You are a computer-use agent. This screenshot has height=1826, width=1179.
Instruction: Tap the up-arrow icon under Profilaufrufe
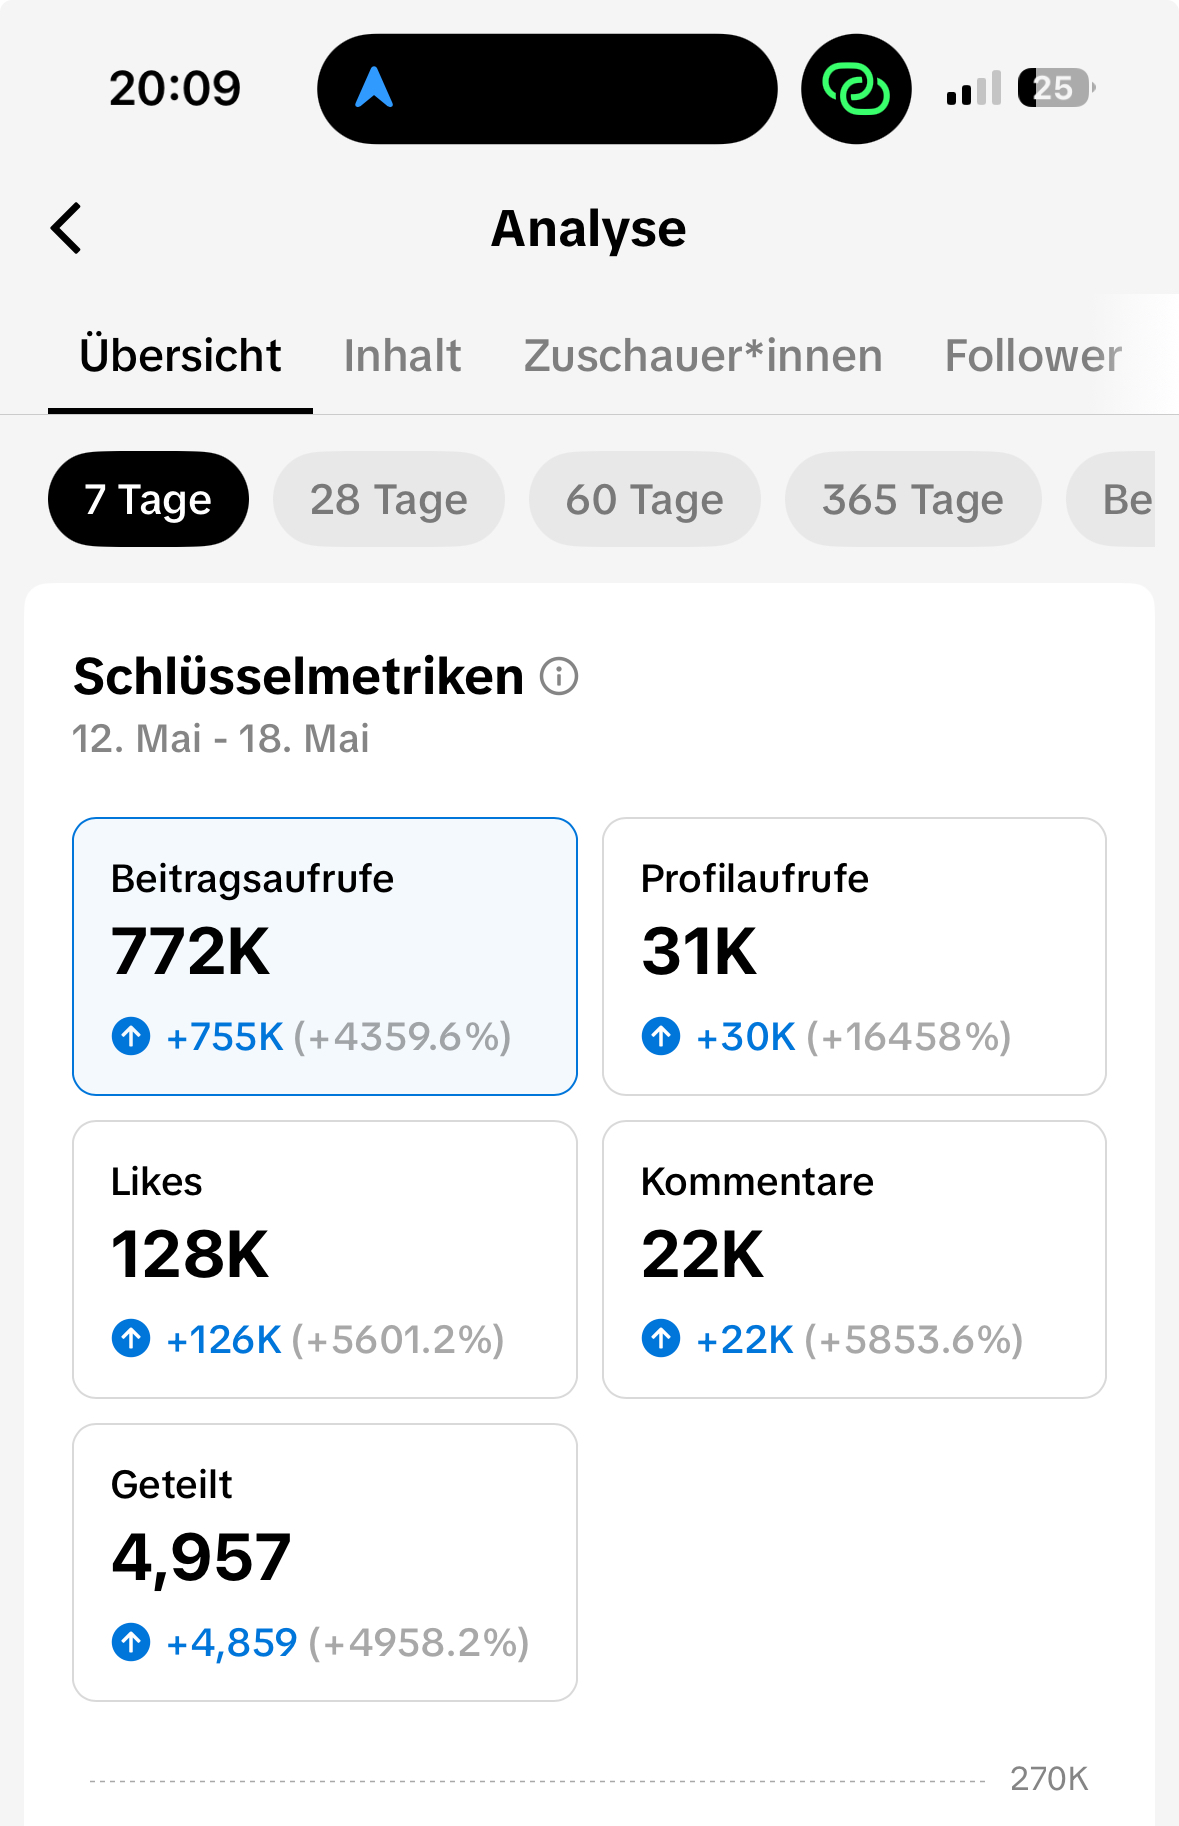click(x=661, y=1036)
